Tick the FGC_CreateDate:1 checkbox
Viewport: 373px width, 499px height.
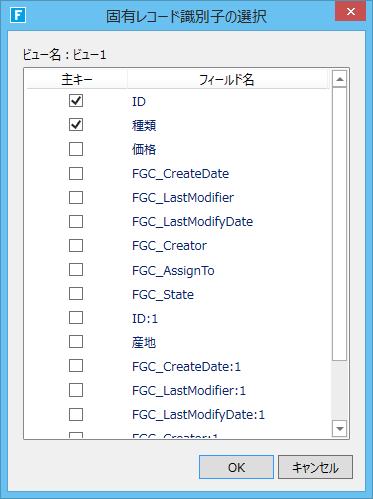tap(76, 366)
